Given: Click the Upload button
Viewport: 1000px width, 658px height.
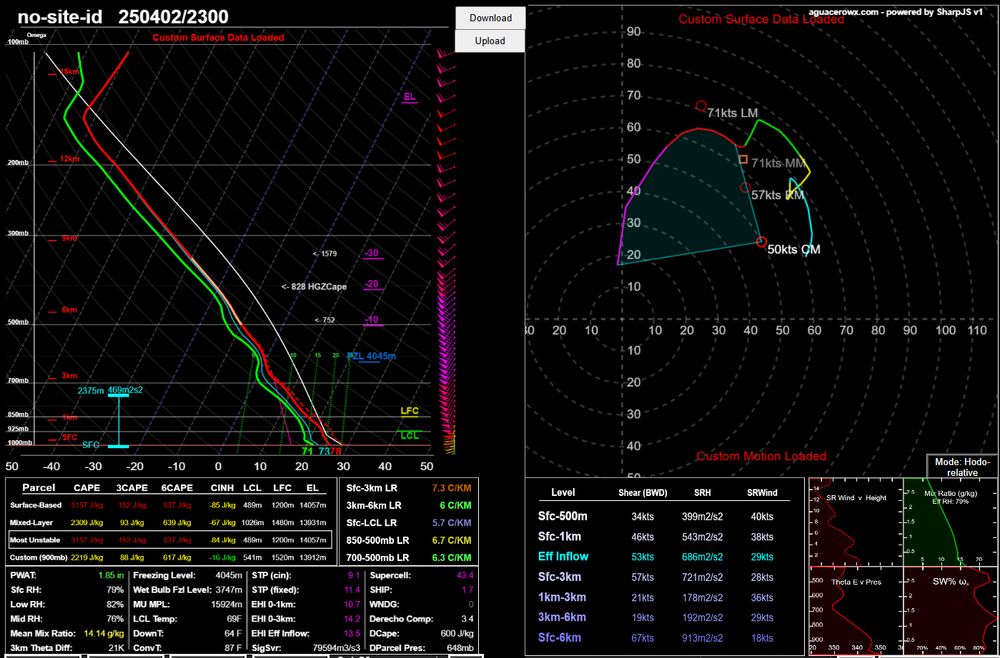Looking at the screenshot, I should click(x=490, y=41).
